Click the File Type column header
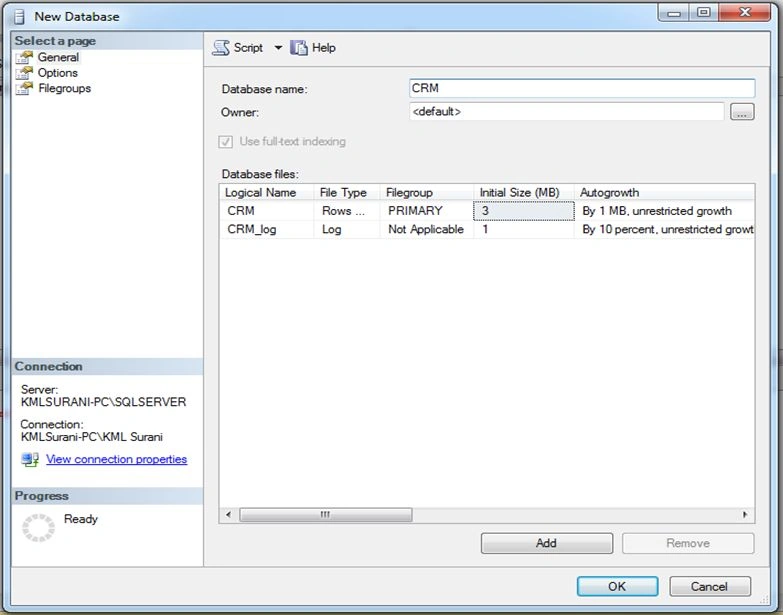Viewport: 783px width, 615px height. [x=347, y=193]
